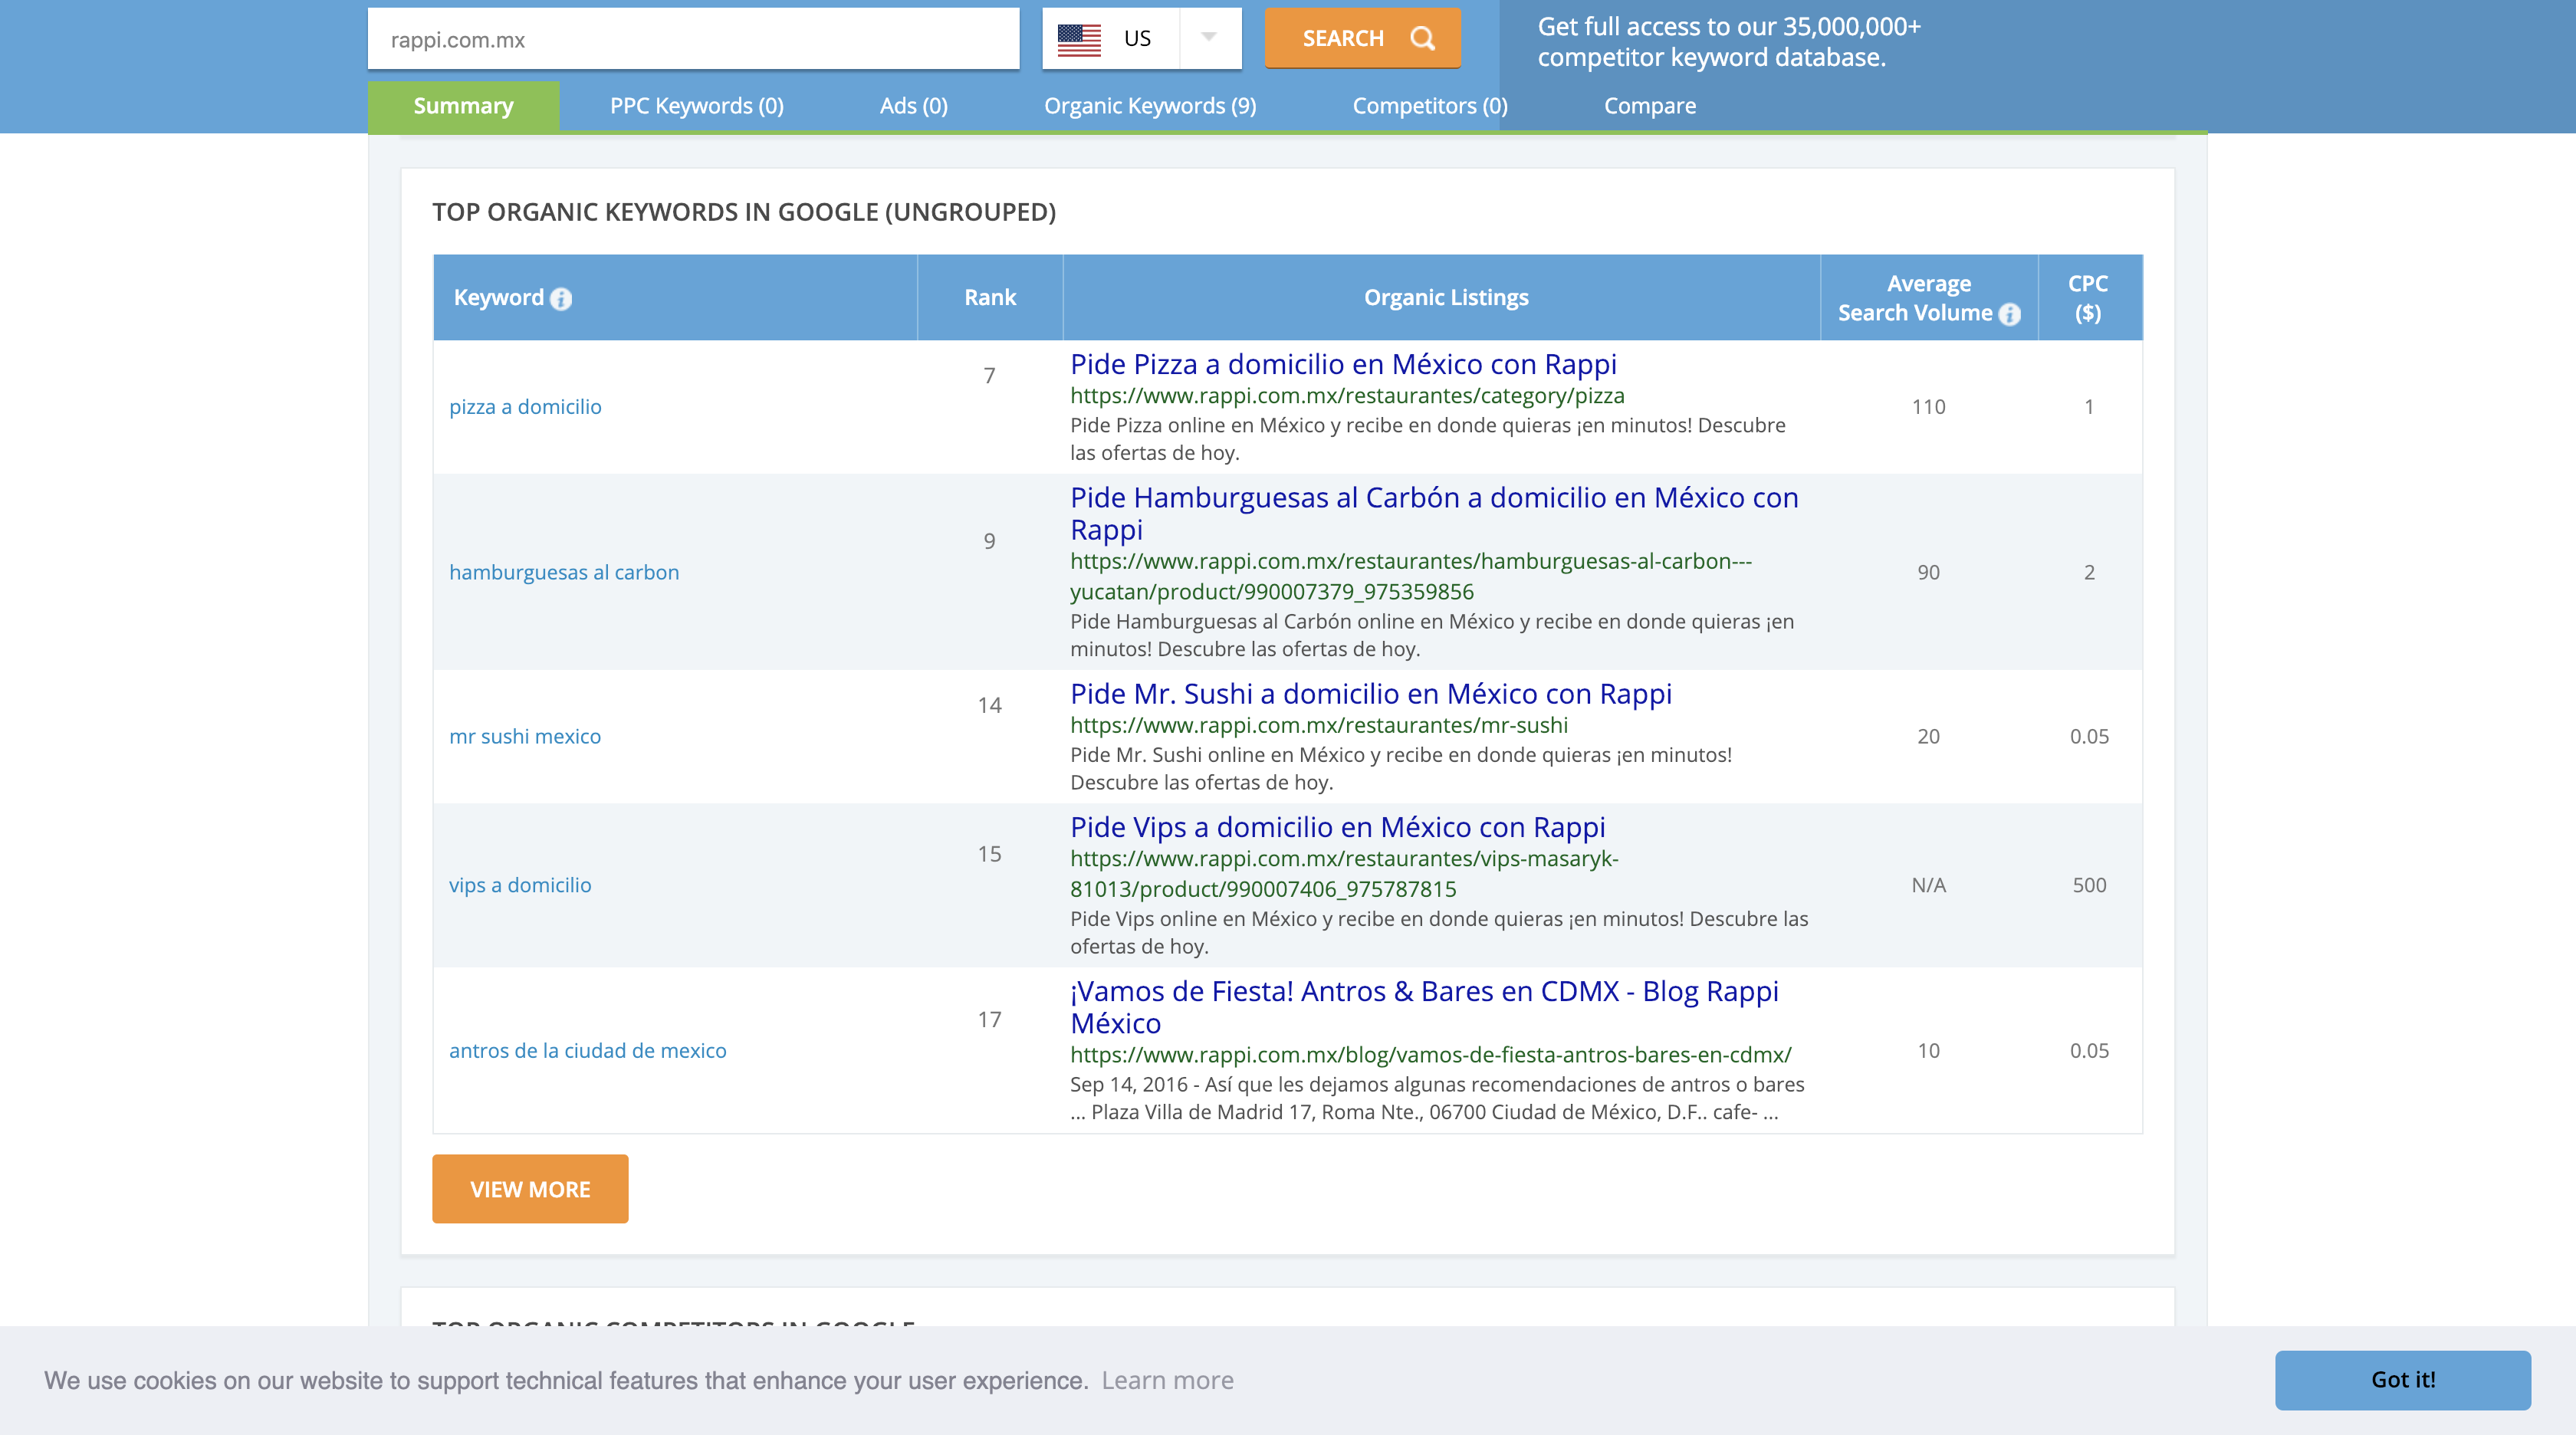Open the Learn more cookie link
2576x1435 pixels.
[x=1167, y=1381]
